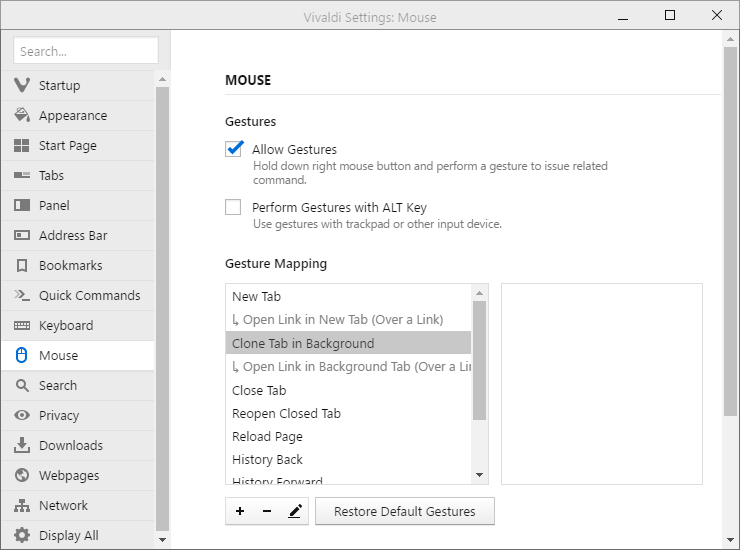
Task: Open Quick Commands settings label
Action: point(90,296)
